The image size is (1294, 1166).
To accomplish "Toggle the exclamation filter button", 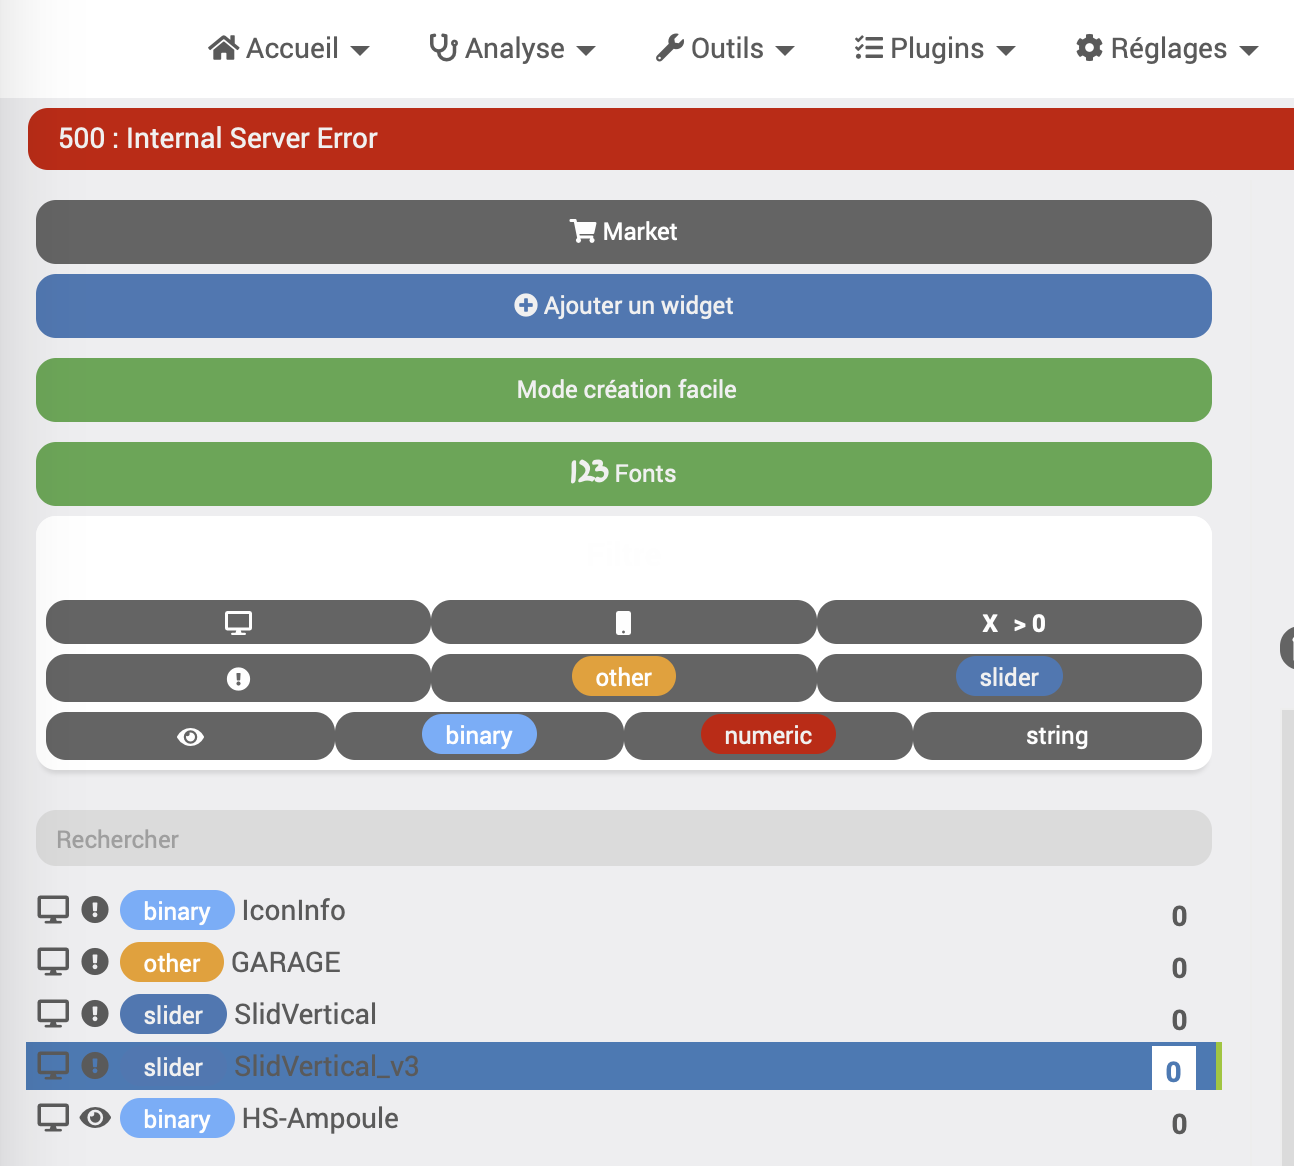I will pyautogui.click(x=238, y=678).
